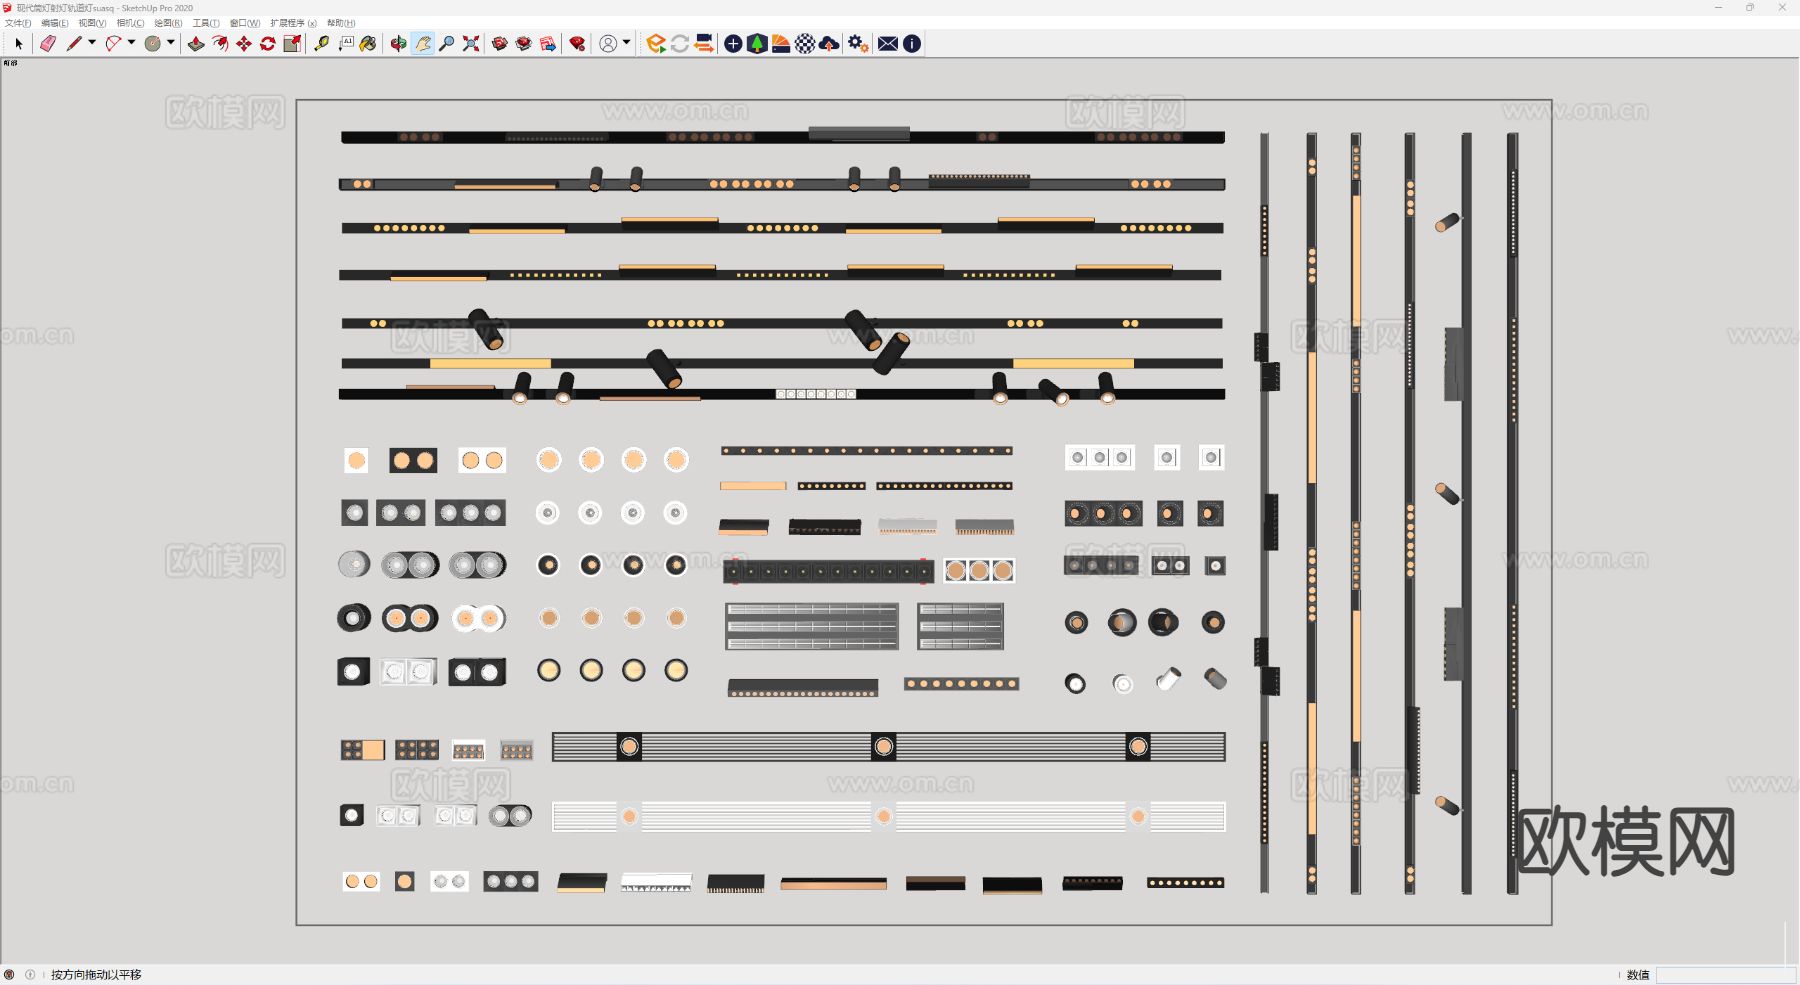Screen dimensions: 1800x985
Task: Open the 文件(F) menu
Action: (x=18, y=23)
